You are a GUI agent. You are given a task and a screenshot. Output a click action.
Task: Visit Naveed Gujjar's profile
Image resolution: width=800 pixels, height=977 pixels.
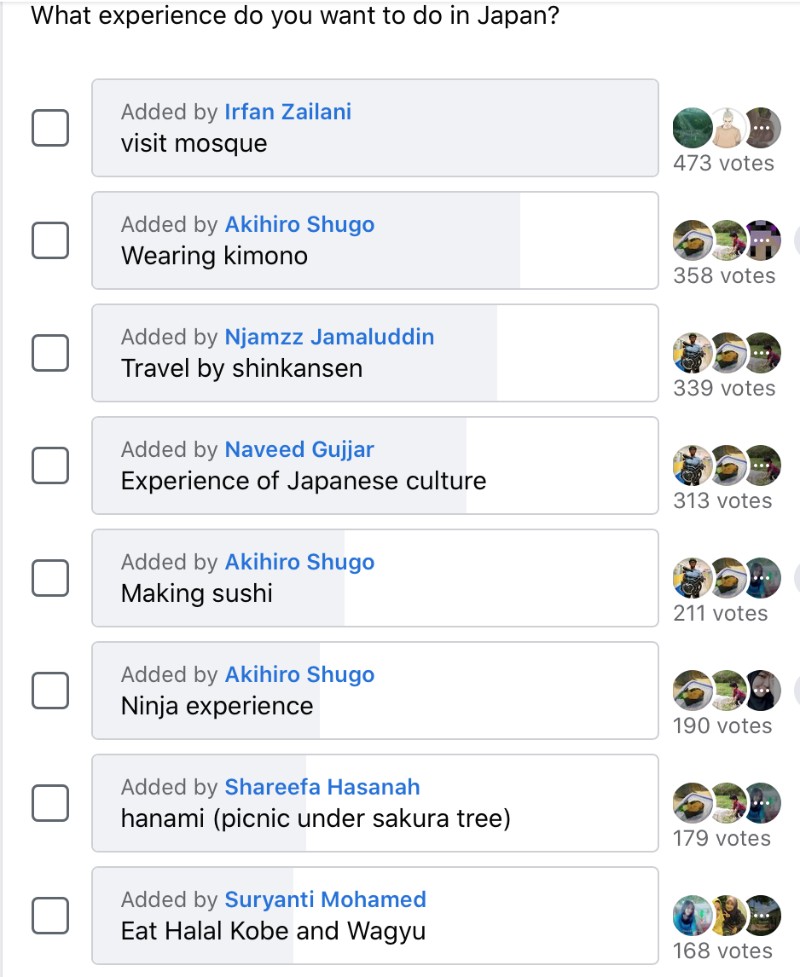pos(299,449)
